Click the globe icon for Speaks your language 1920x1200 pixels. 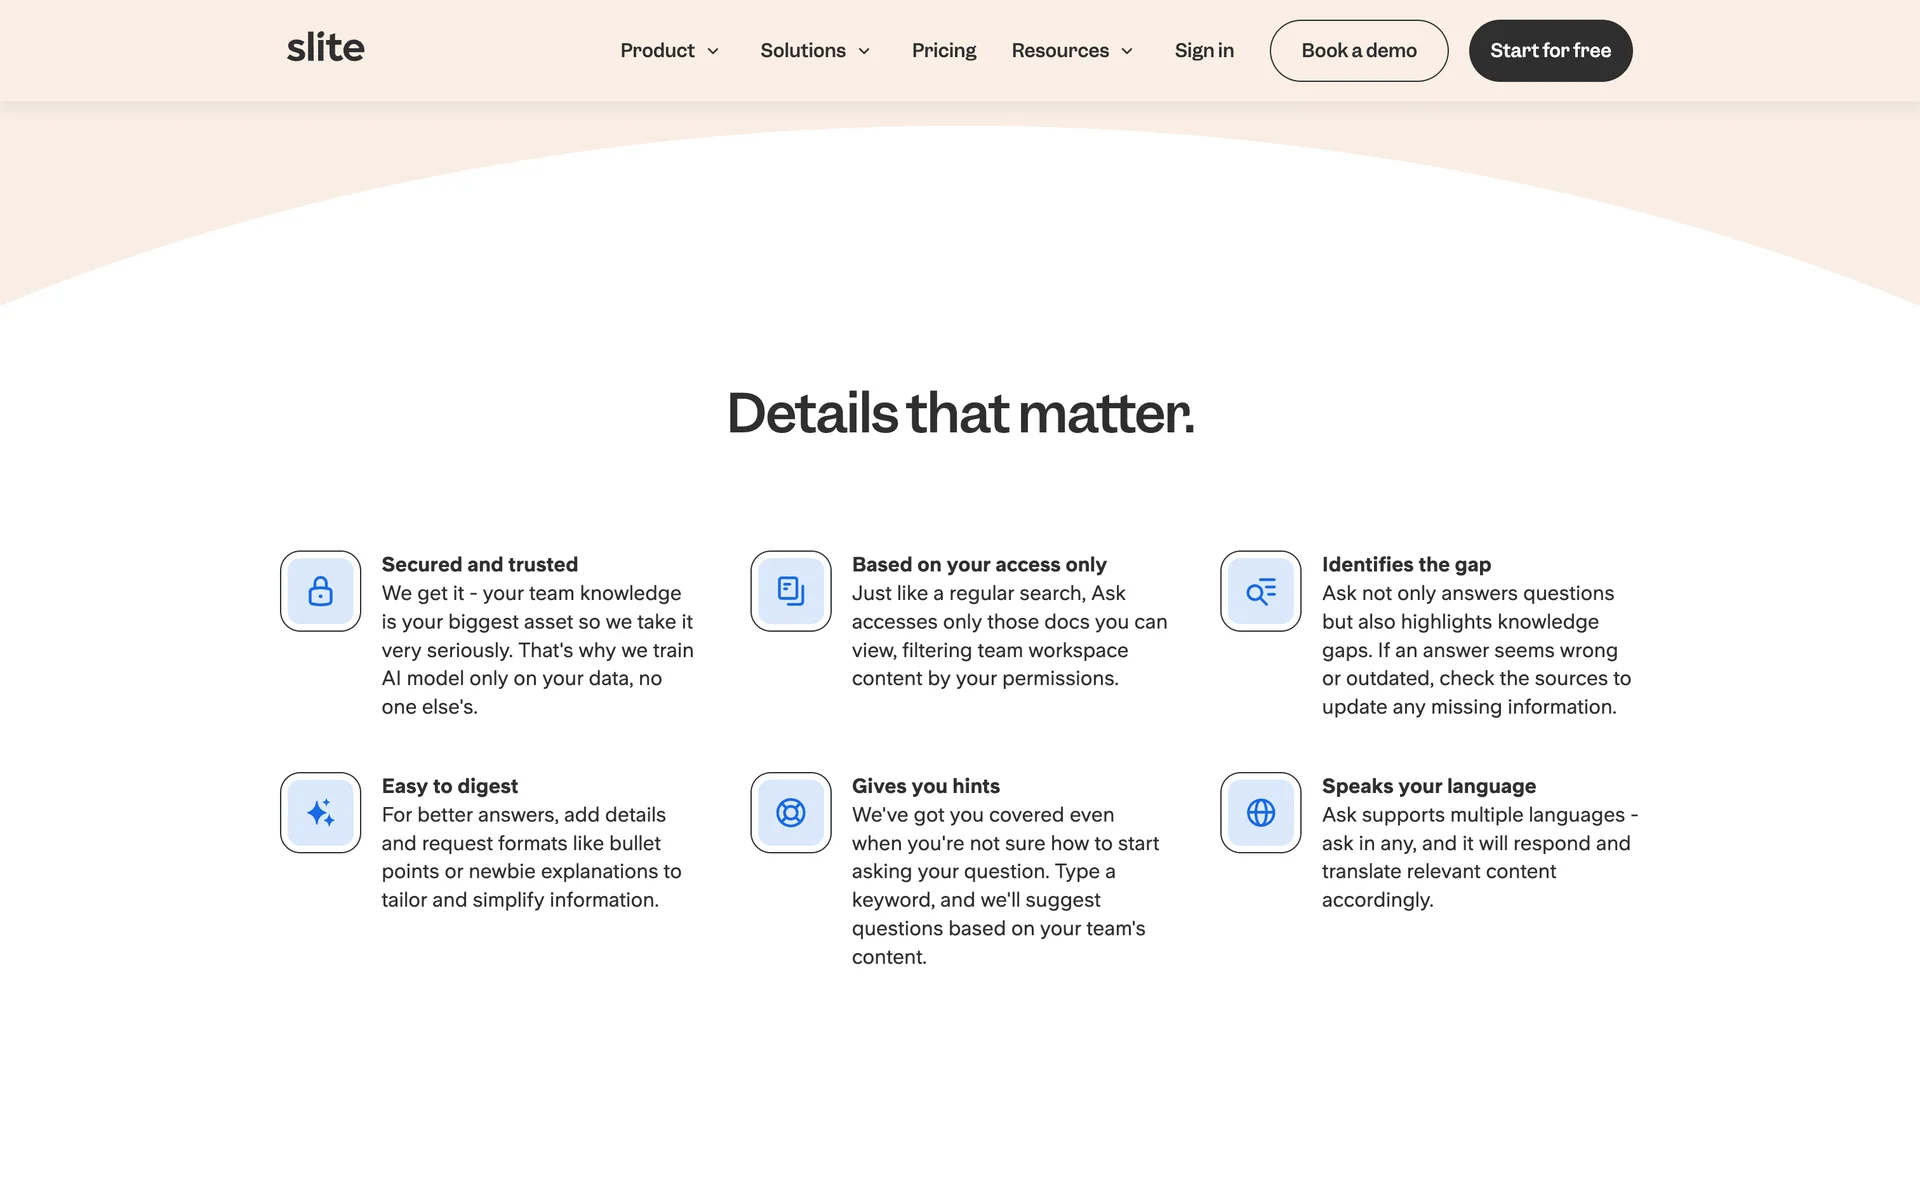1260,812
